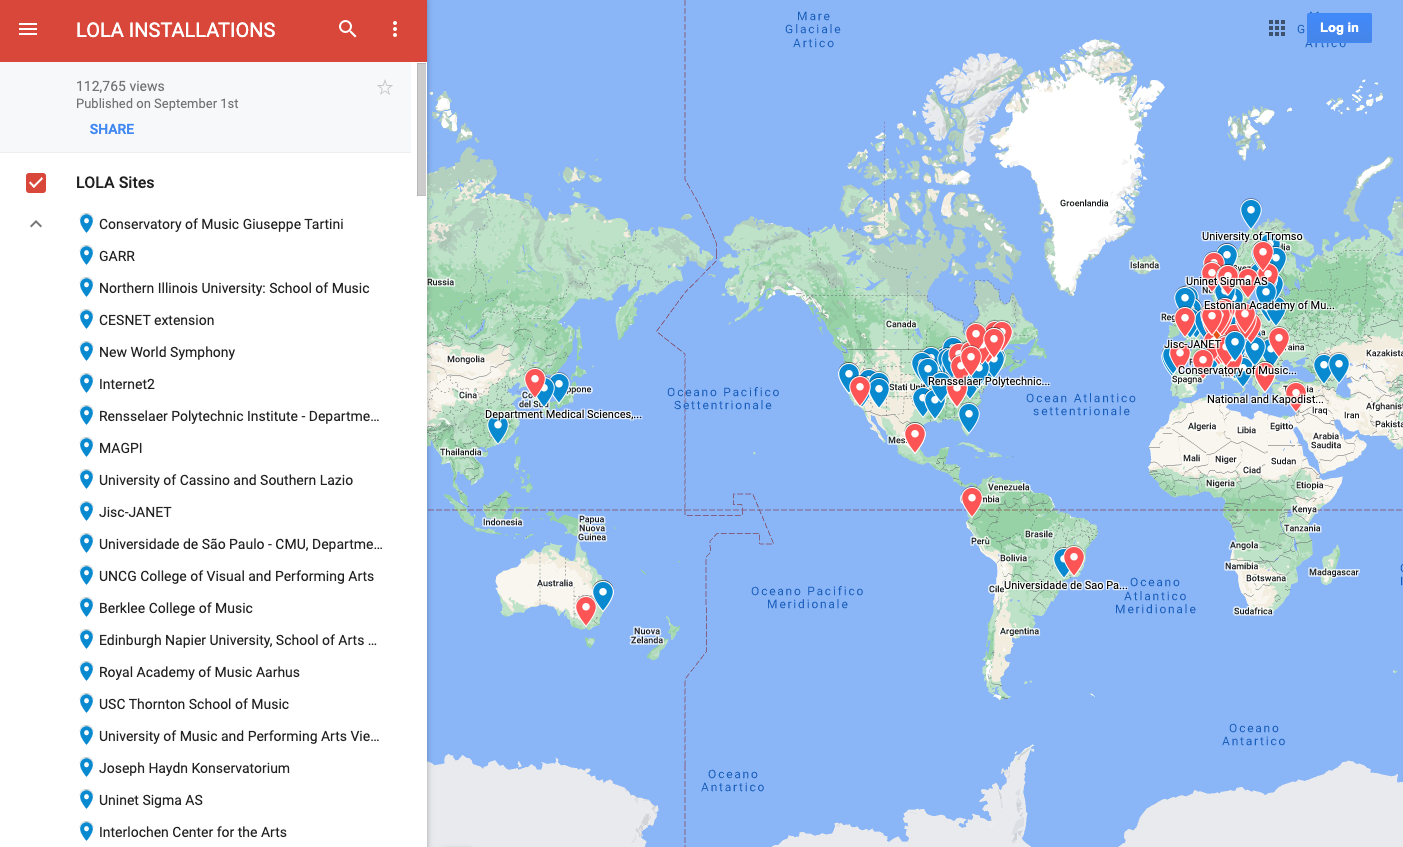
Task: Select GARR in the sites list
Action: (117, 256)
